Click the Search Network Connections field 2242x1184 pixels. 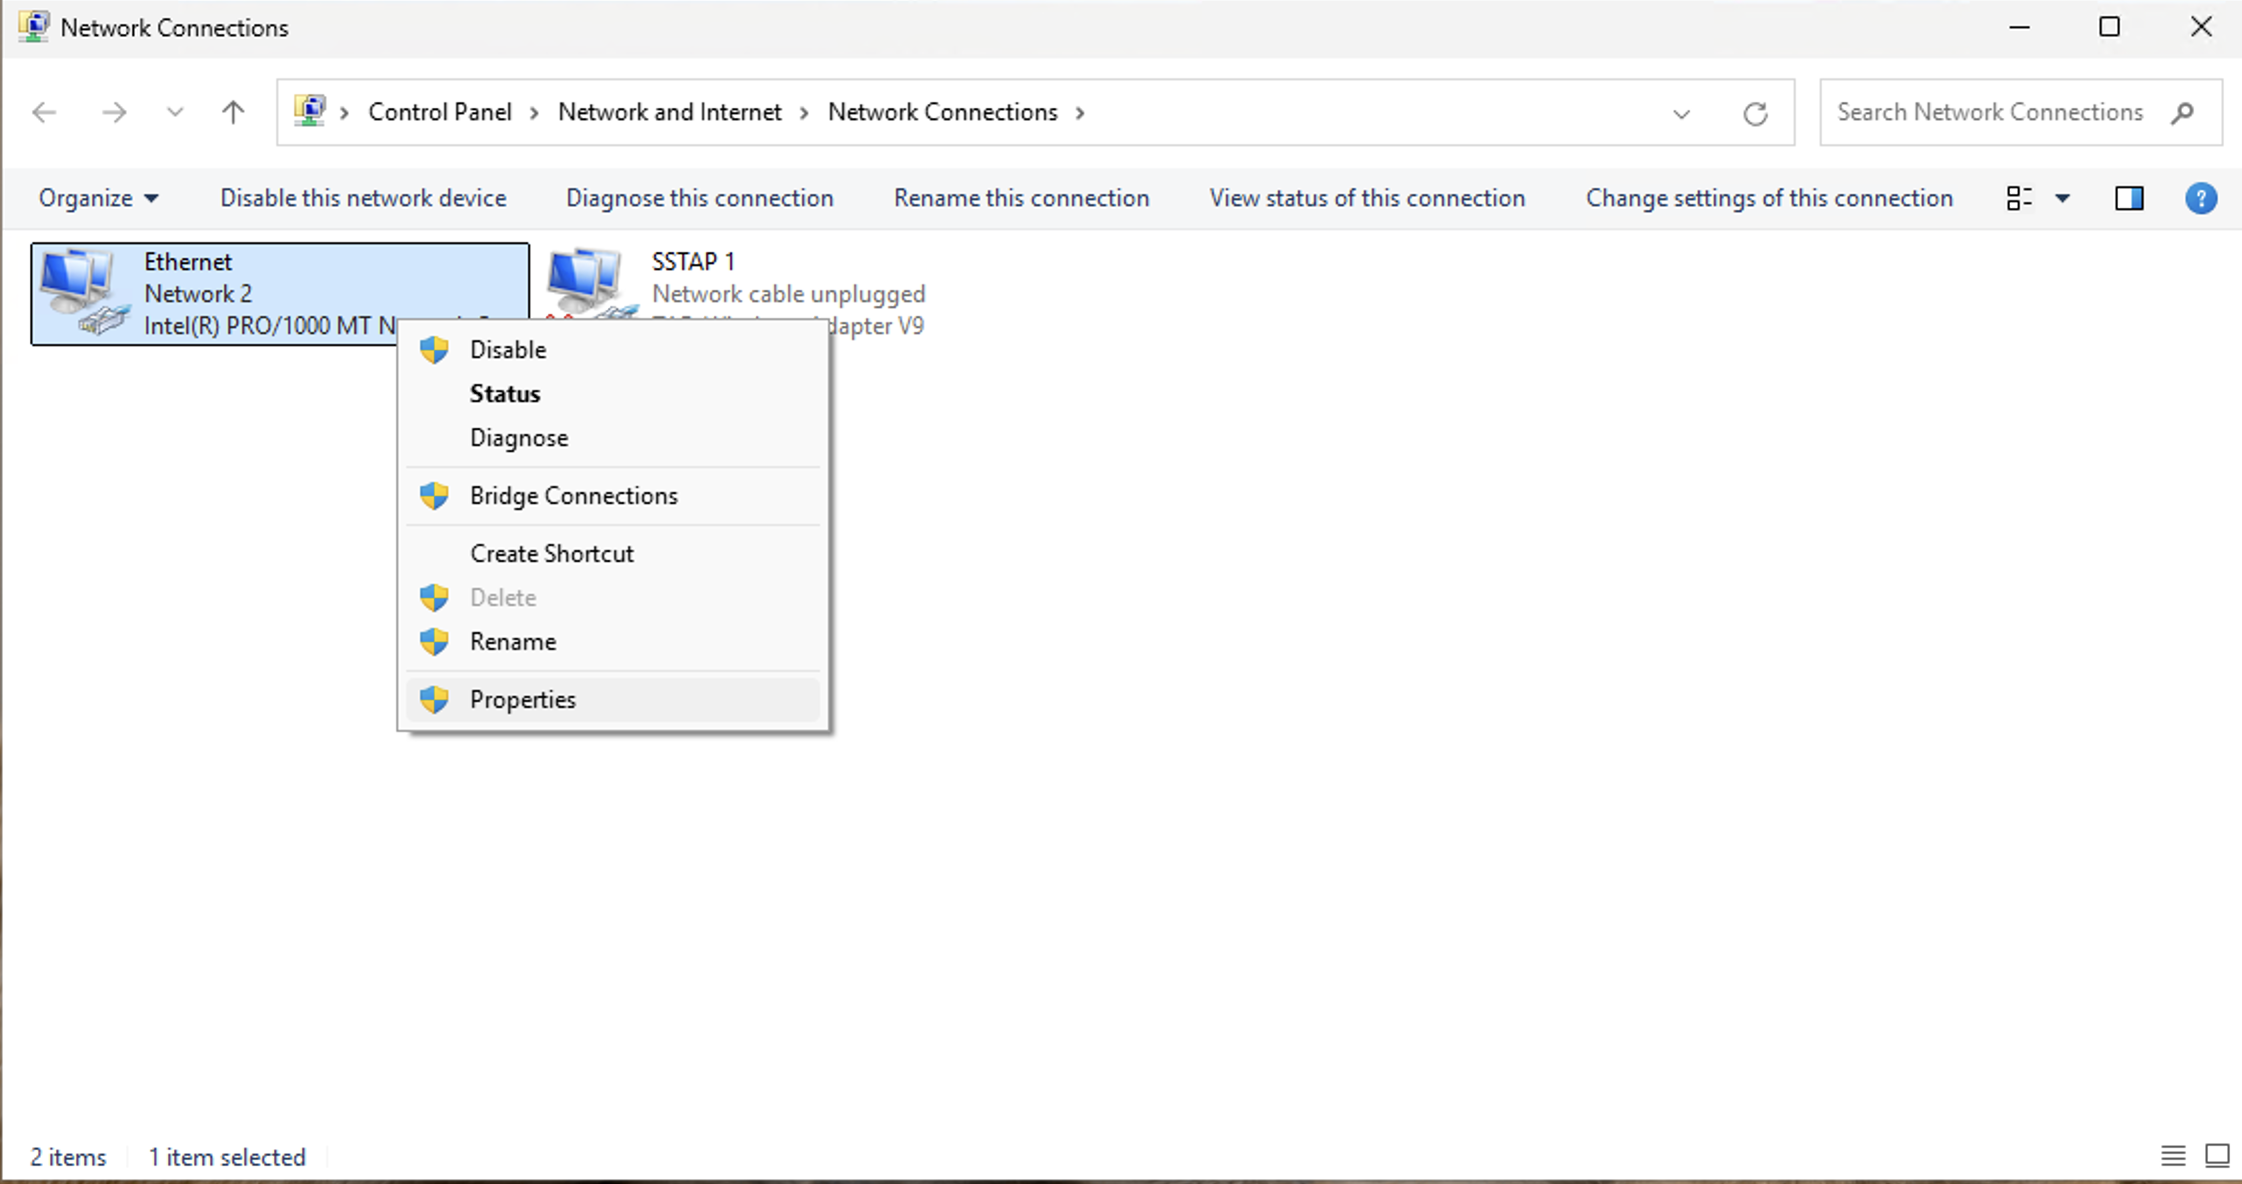(1989, 112)
